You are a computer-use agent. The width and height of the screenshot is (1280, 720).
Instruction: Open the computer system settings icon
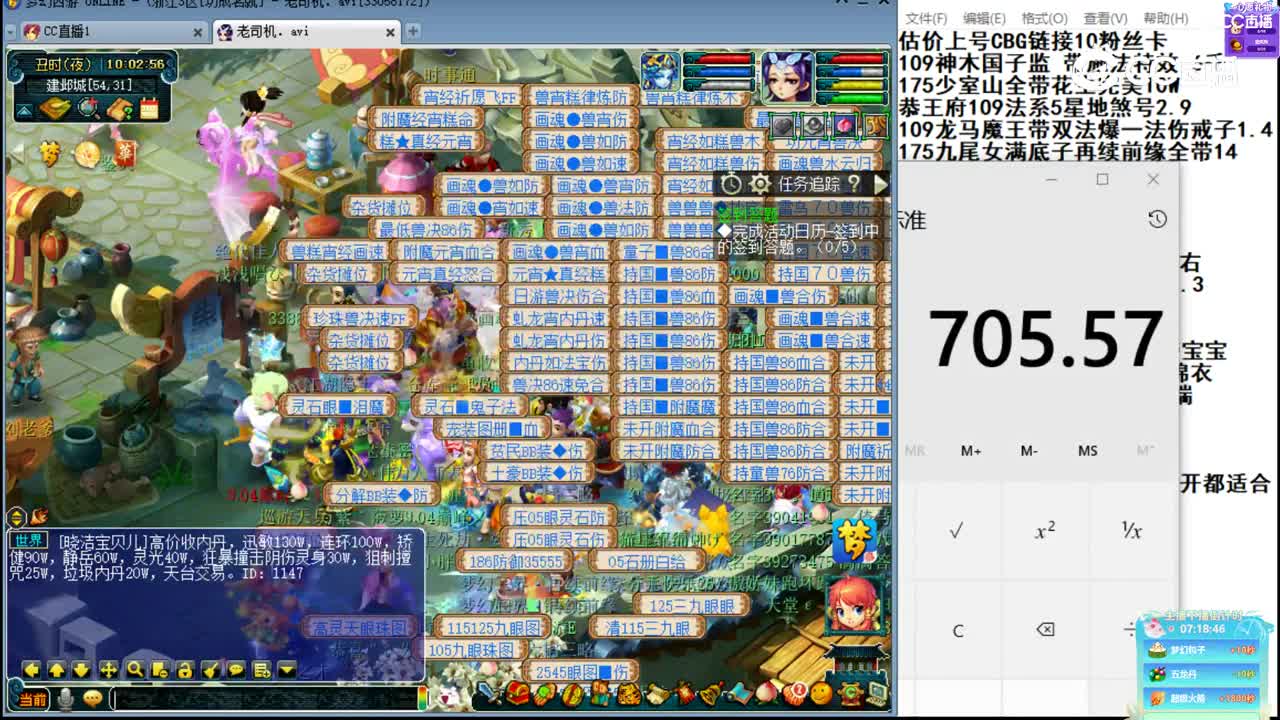point(877,693)
